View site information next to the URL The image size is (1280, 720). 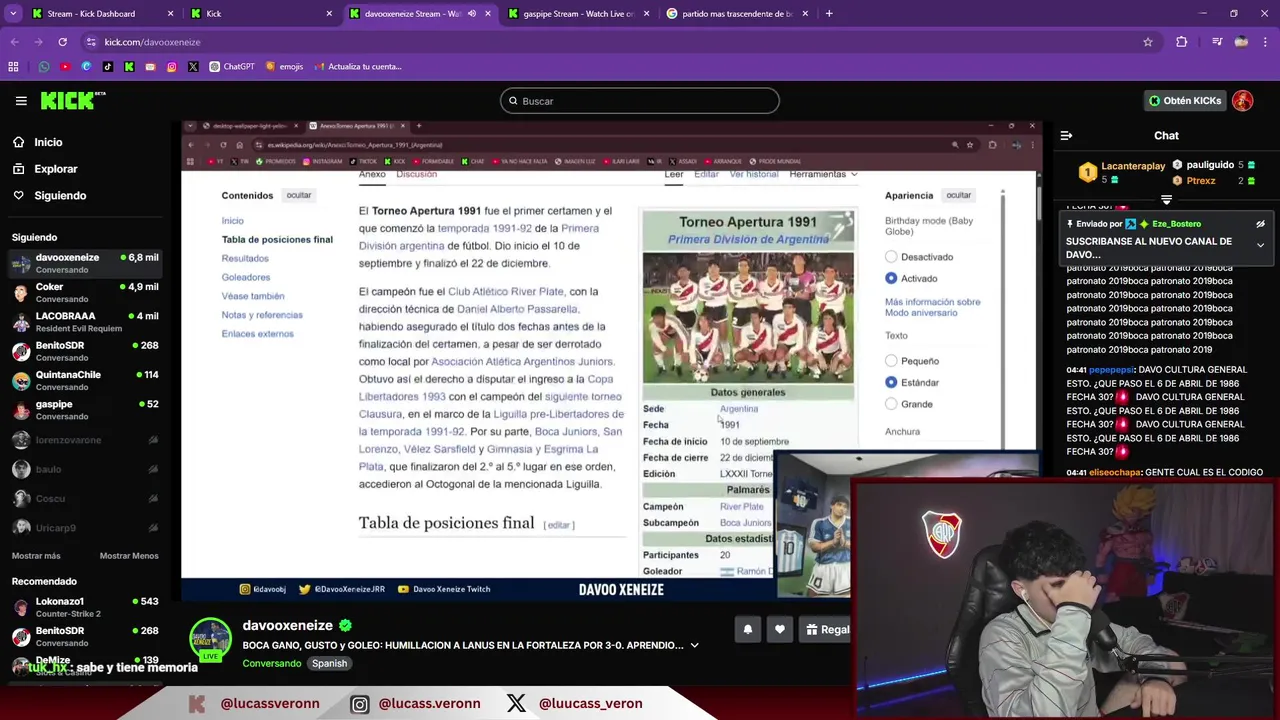pos(91,42)
